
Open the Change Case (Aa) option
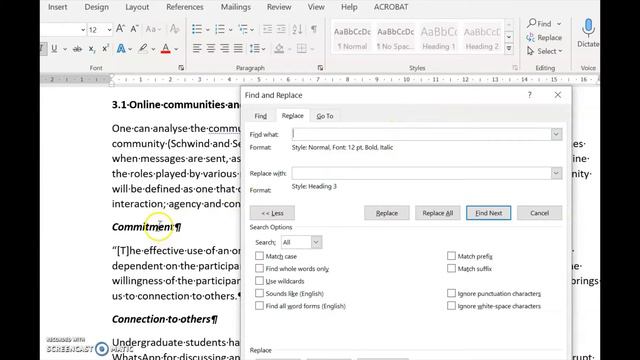tap(153, 29)
